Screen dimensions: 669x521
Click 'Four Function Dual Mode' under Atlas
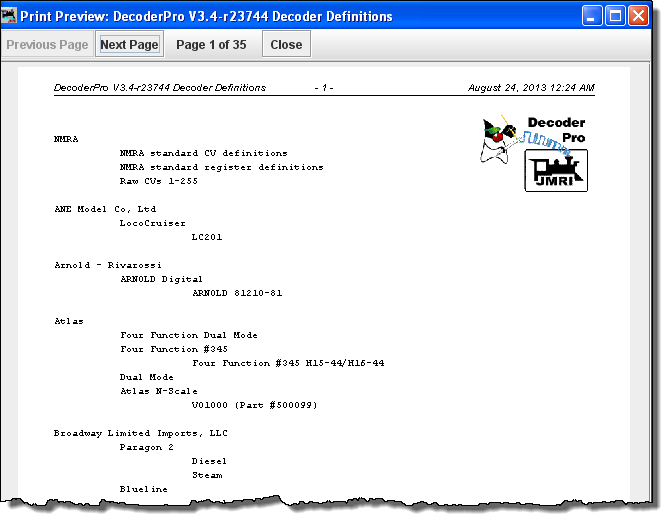point(188,335)
